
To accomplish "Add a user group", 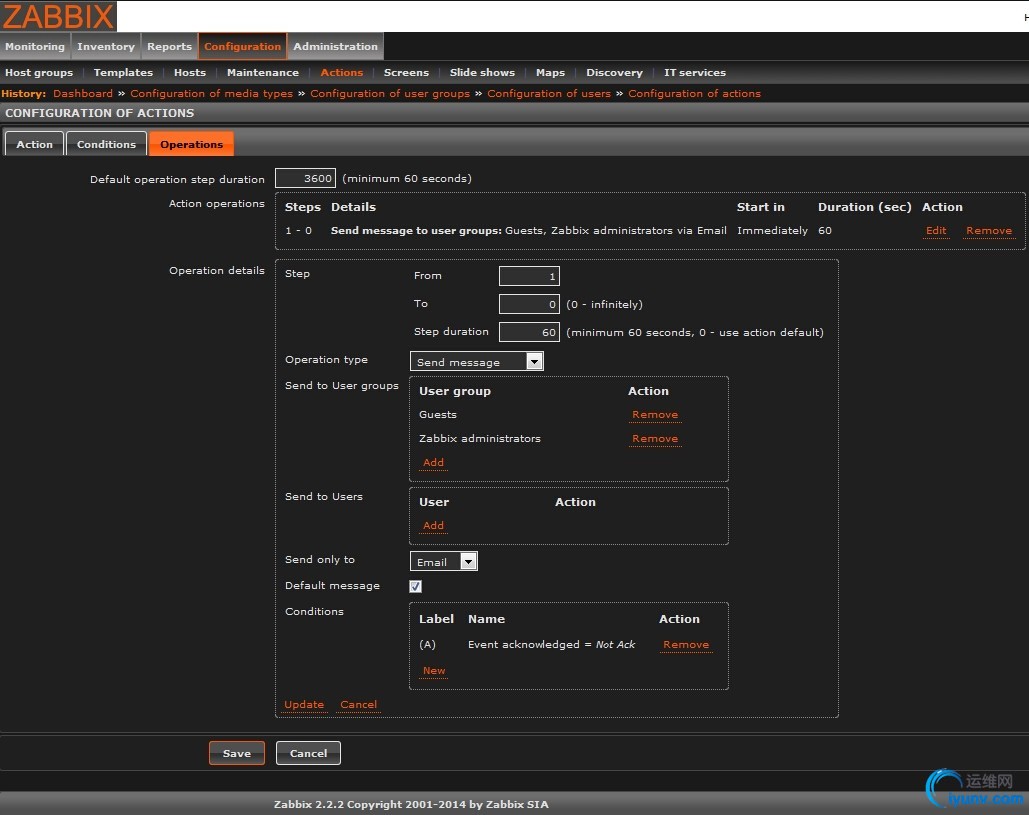I will coord(433,463).
